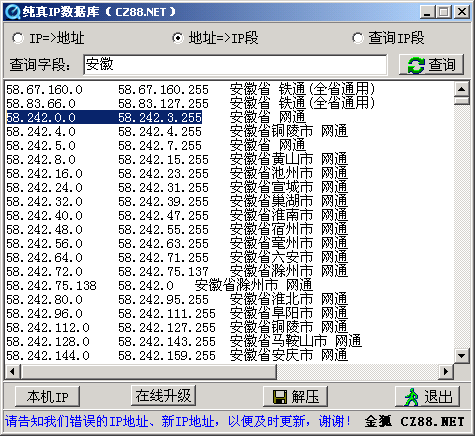Screen dimensions: 475x436
Task: Select the 地址=>IP段 radio option
Action: (178, 38)
